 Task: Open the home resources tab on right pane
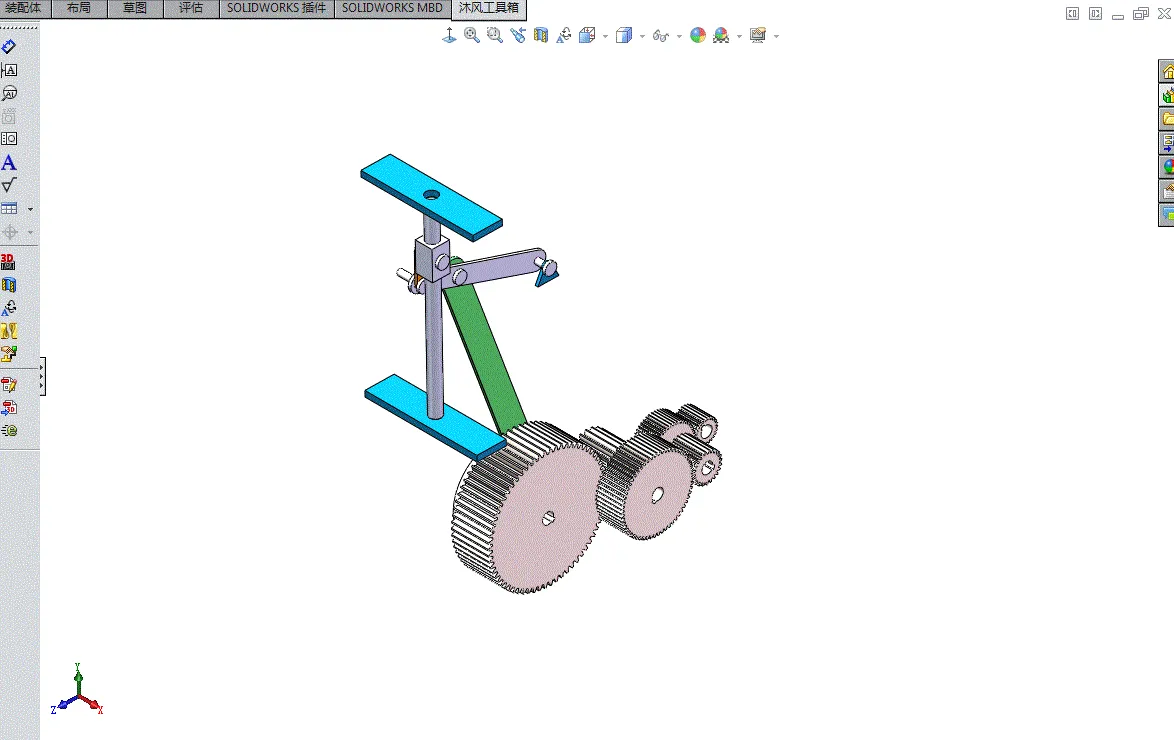(x=1167, y=72)
